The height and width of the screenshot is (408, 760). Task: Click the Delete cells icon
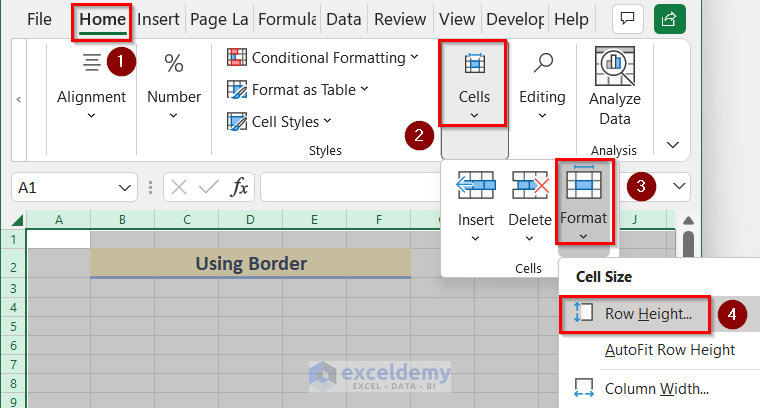[530, 185]
